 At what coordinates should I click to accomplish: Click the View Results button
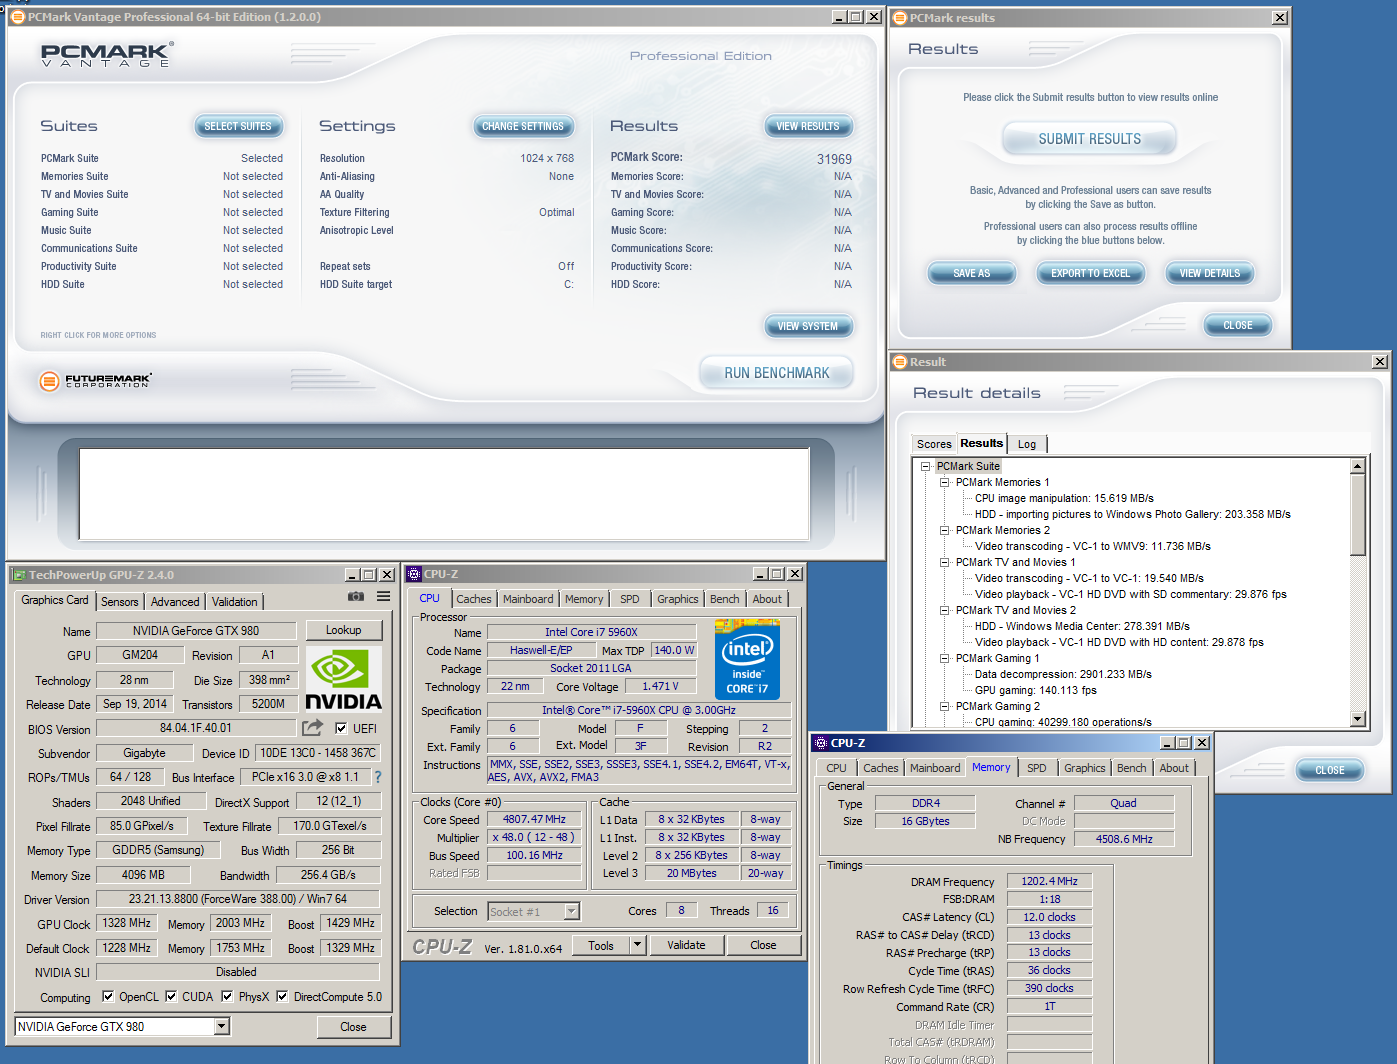coord(808,126)
